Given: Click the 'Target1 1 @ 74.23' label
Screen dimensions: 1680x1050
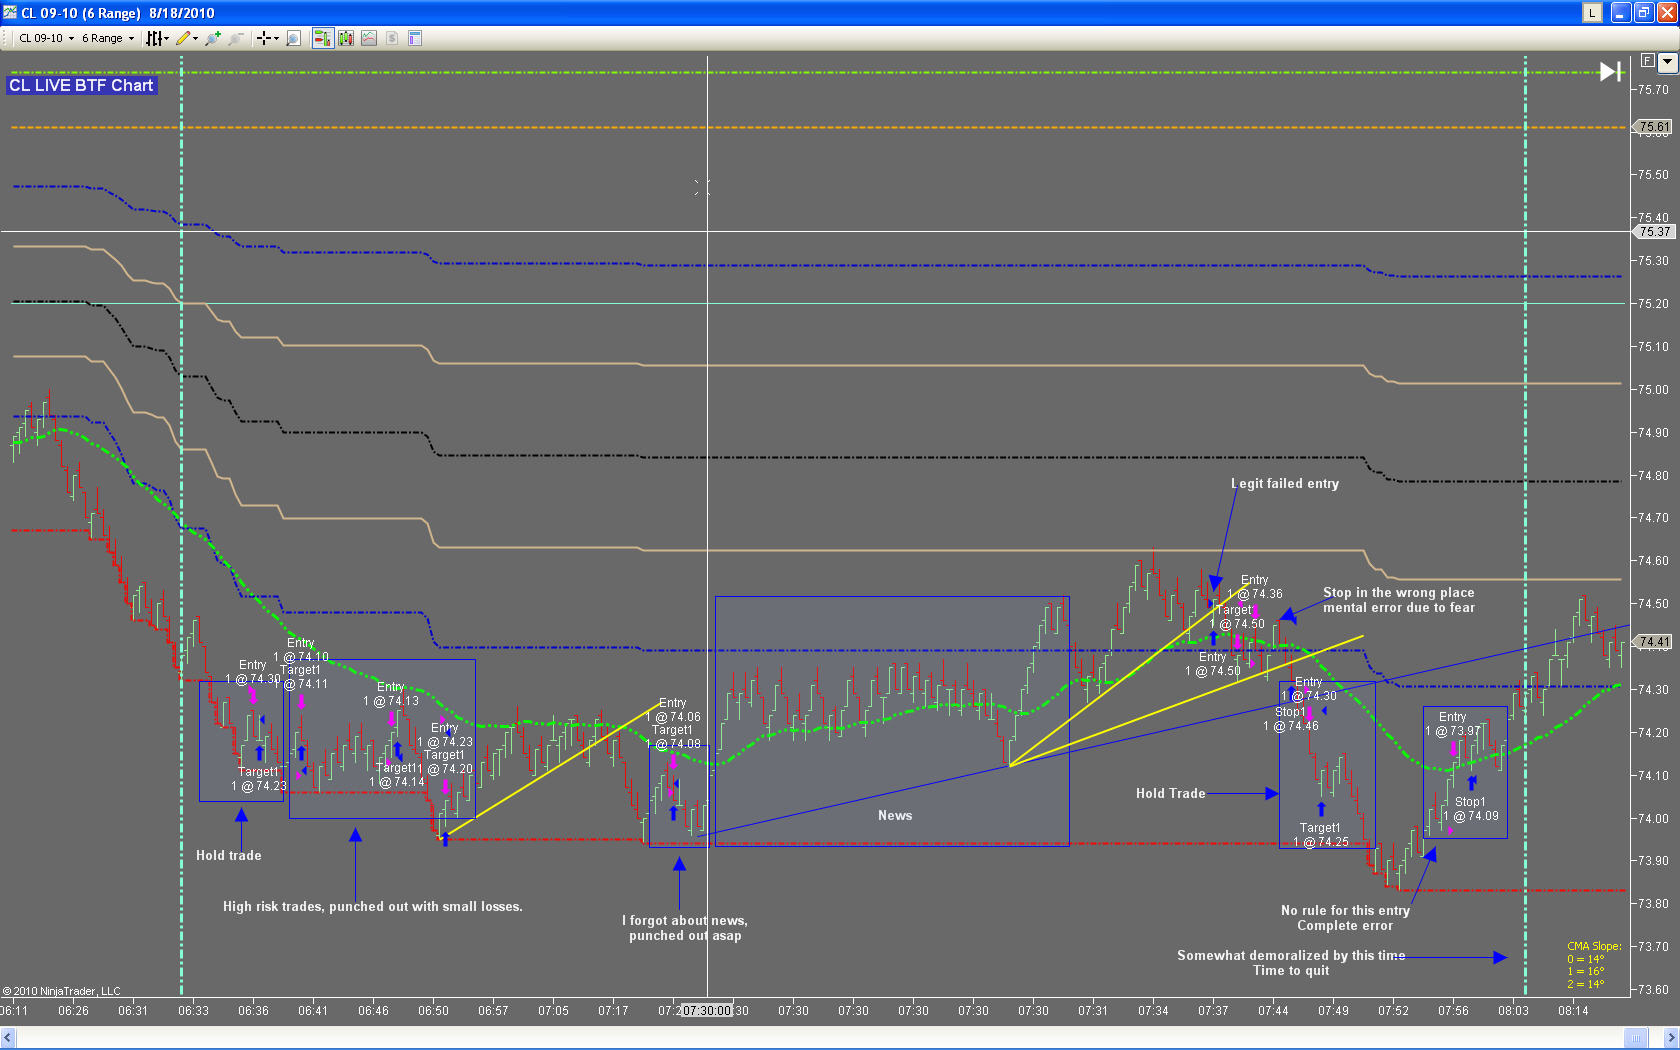Looking at the screenshot, I should click(259, 779).
